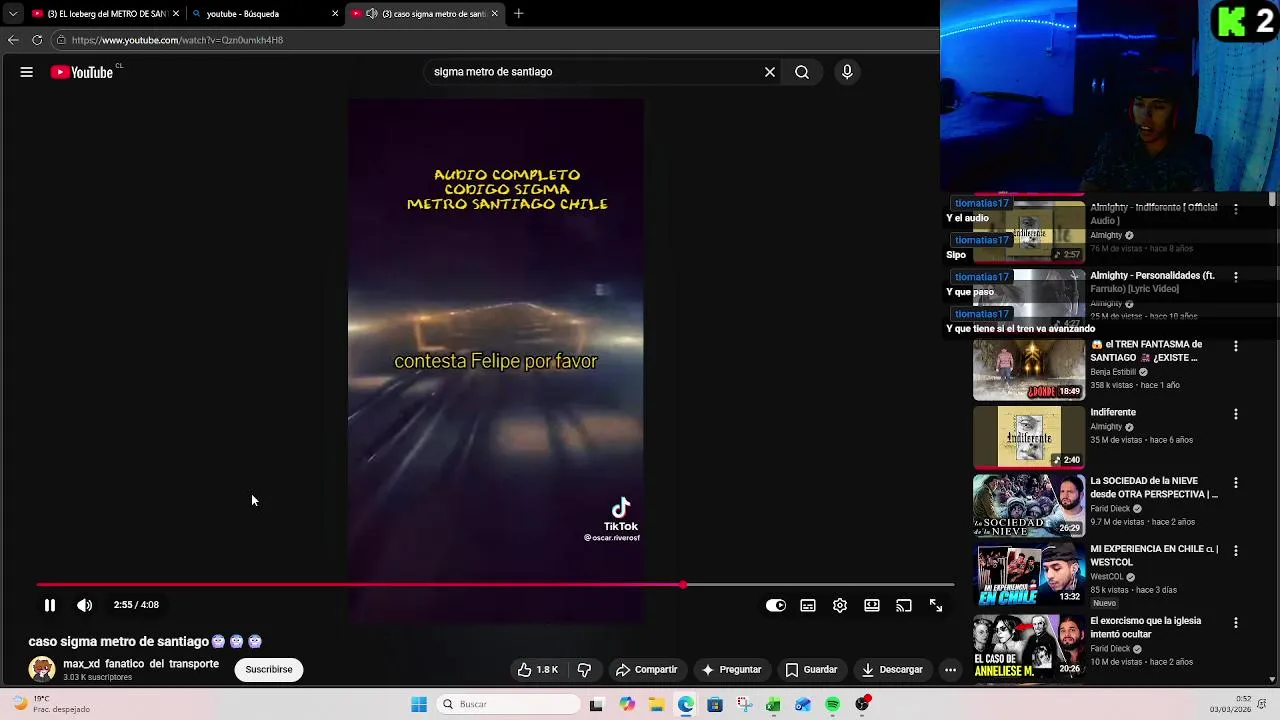
Task: Seek on the red video progress bar
Action: click(495, 584)
